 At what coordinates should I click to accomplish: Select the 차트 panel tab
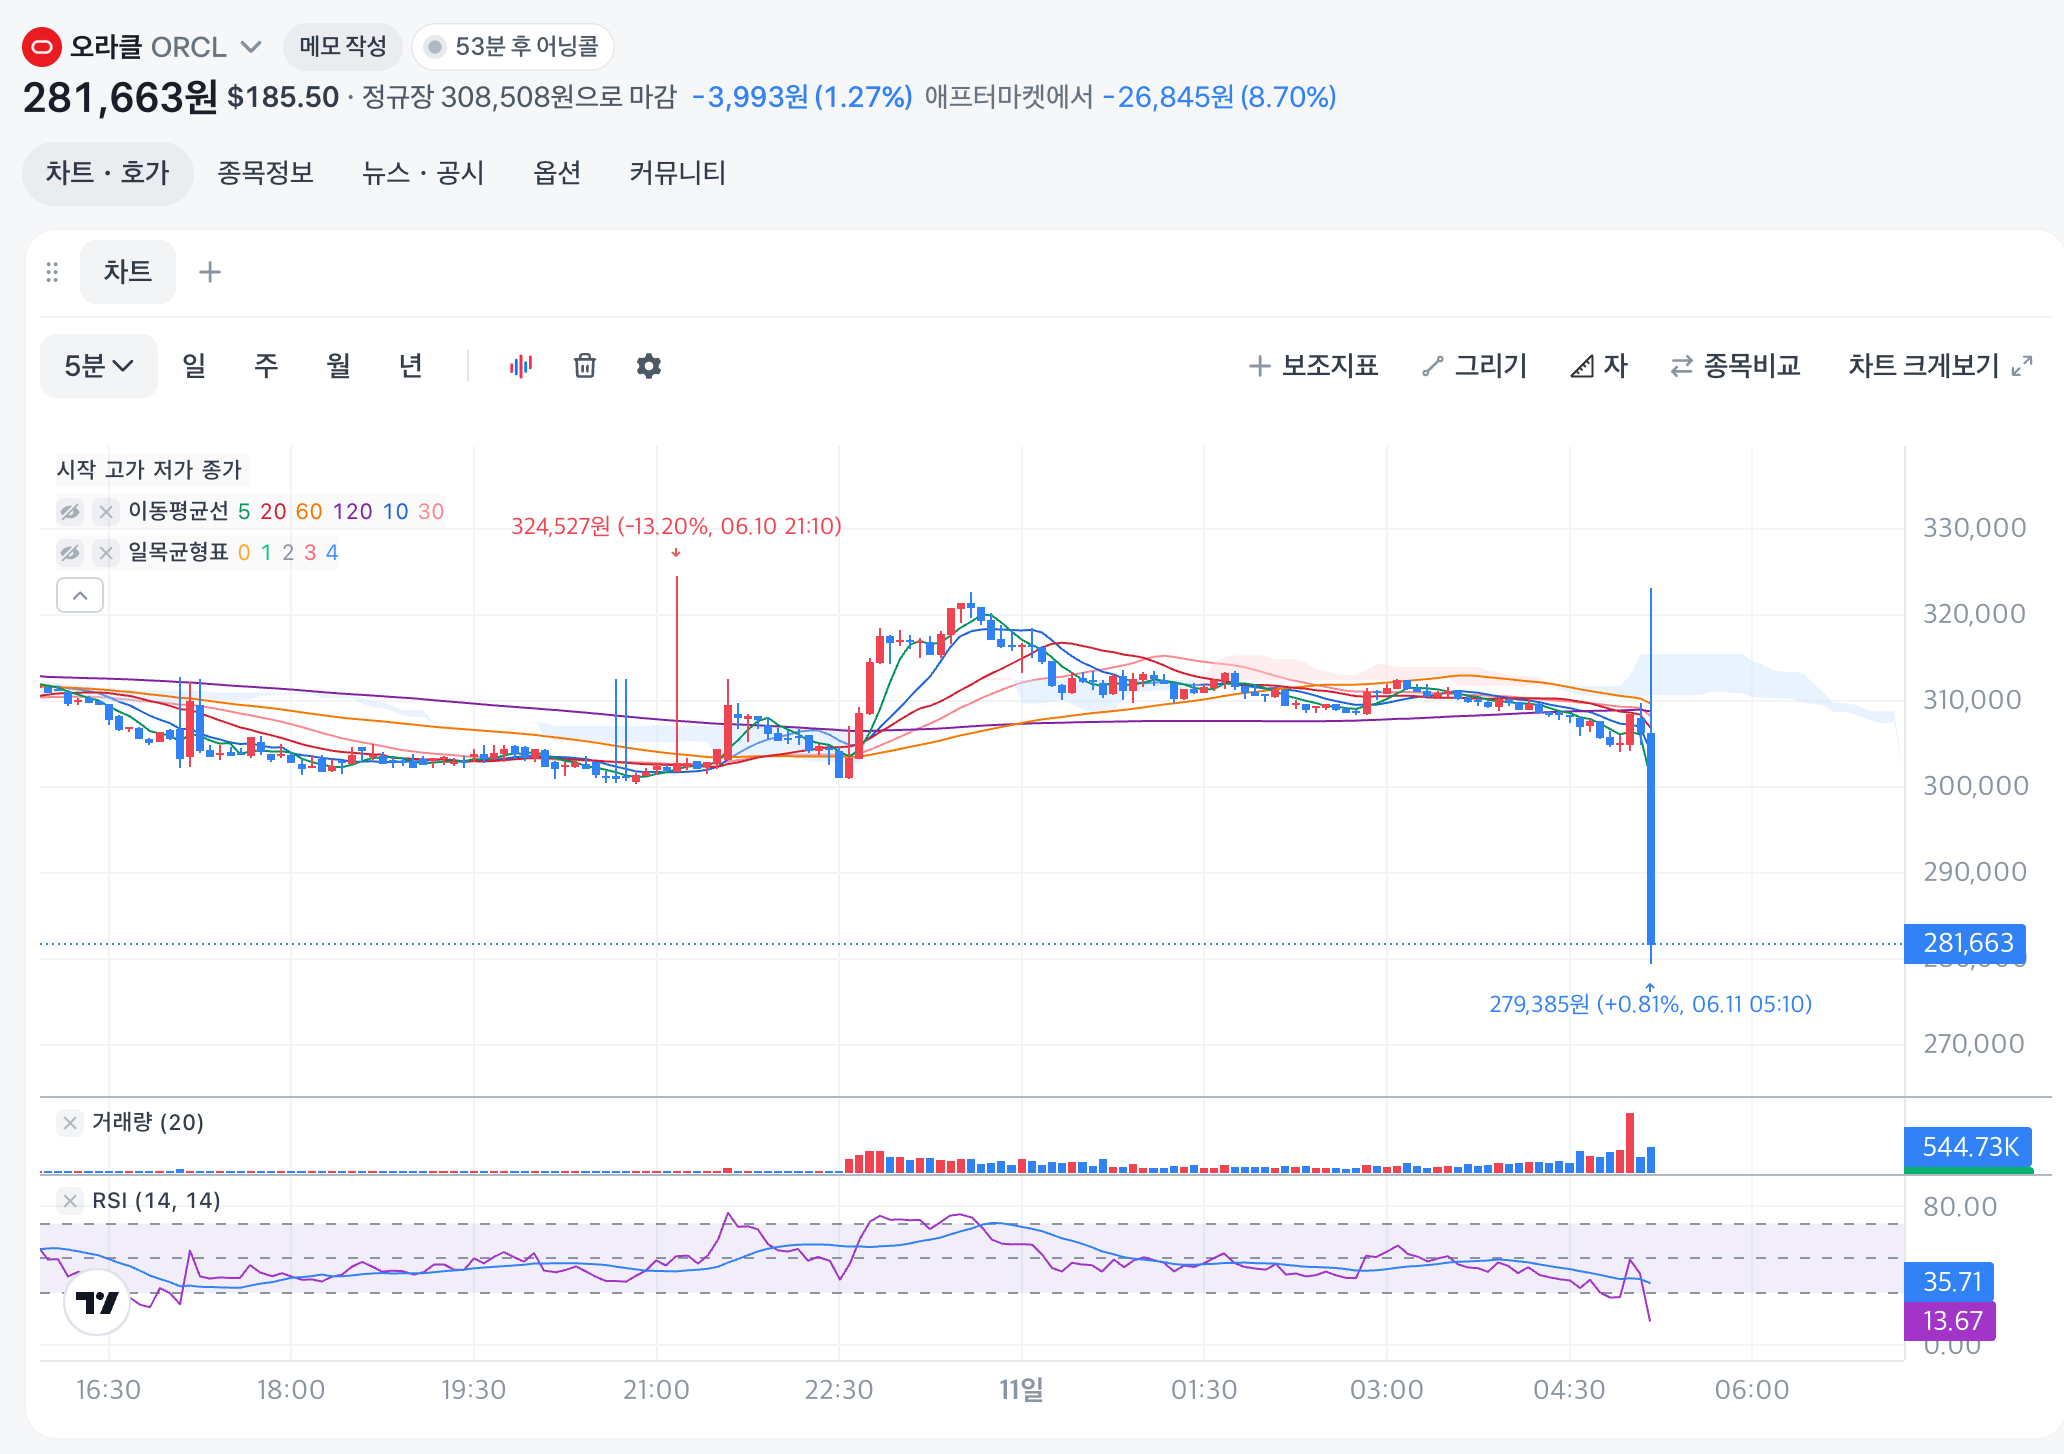coord(128,271)
